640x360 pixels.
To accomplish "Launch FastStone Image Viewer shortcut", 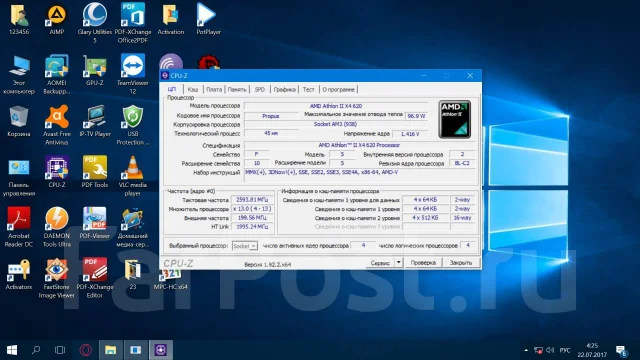I will click(57, 279).
